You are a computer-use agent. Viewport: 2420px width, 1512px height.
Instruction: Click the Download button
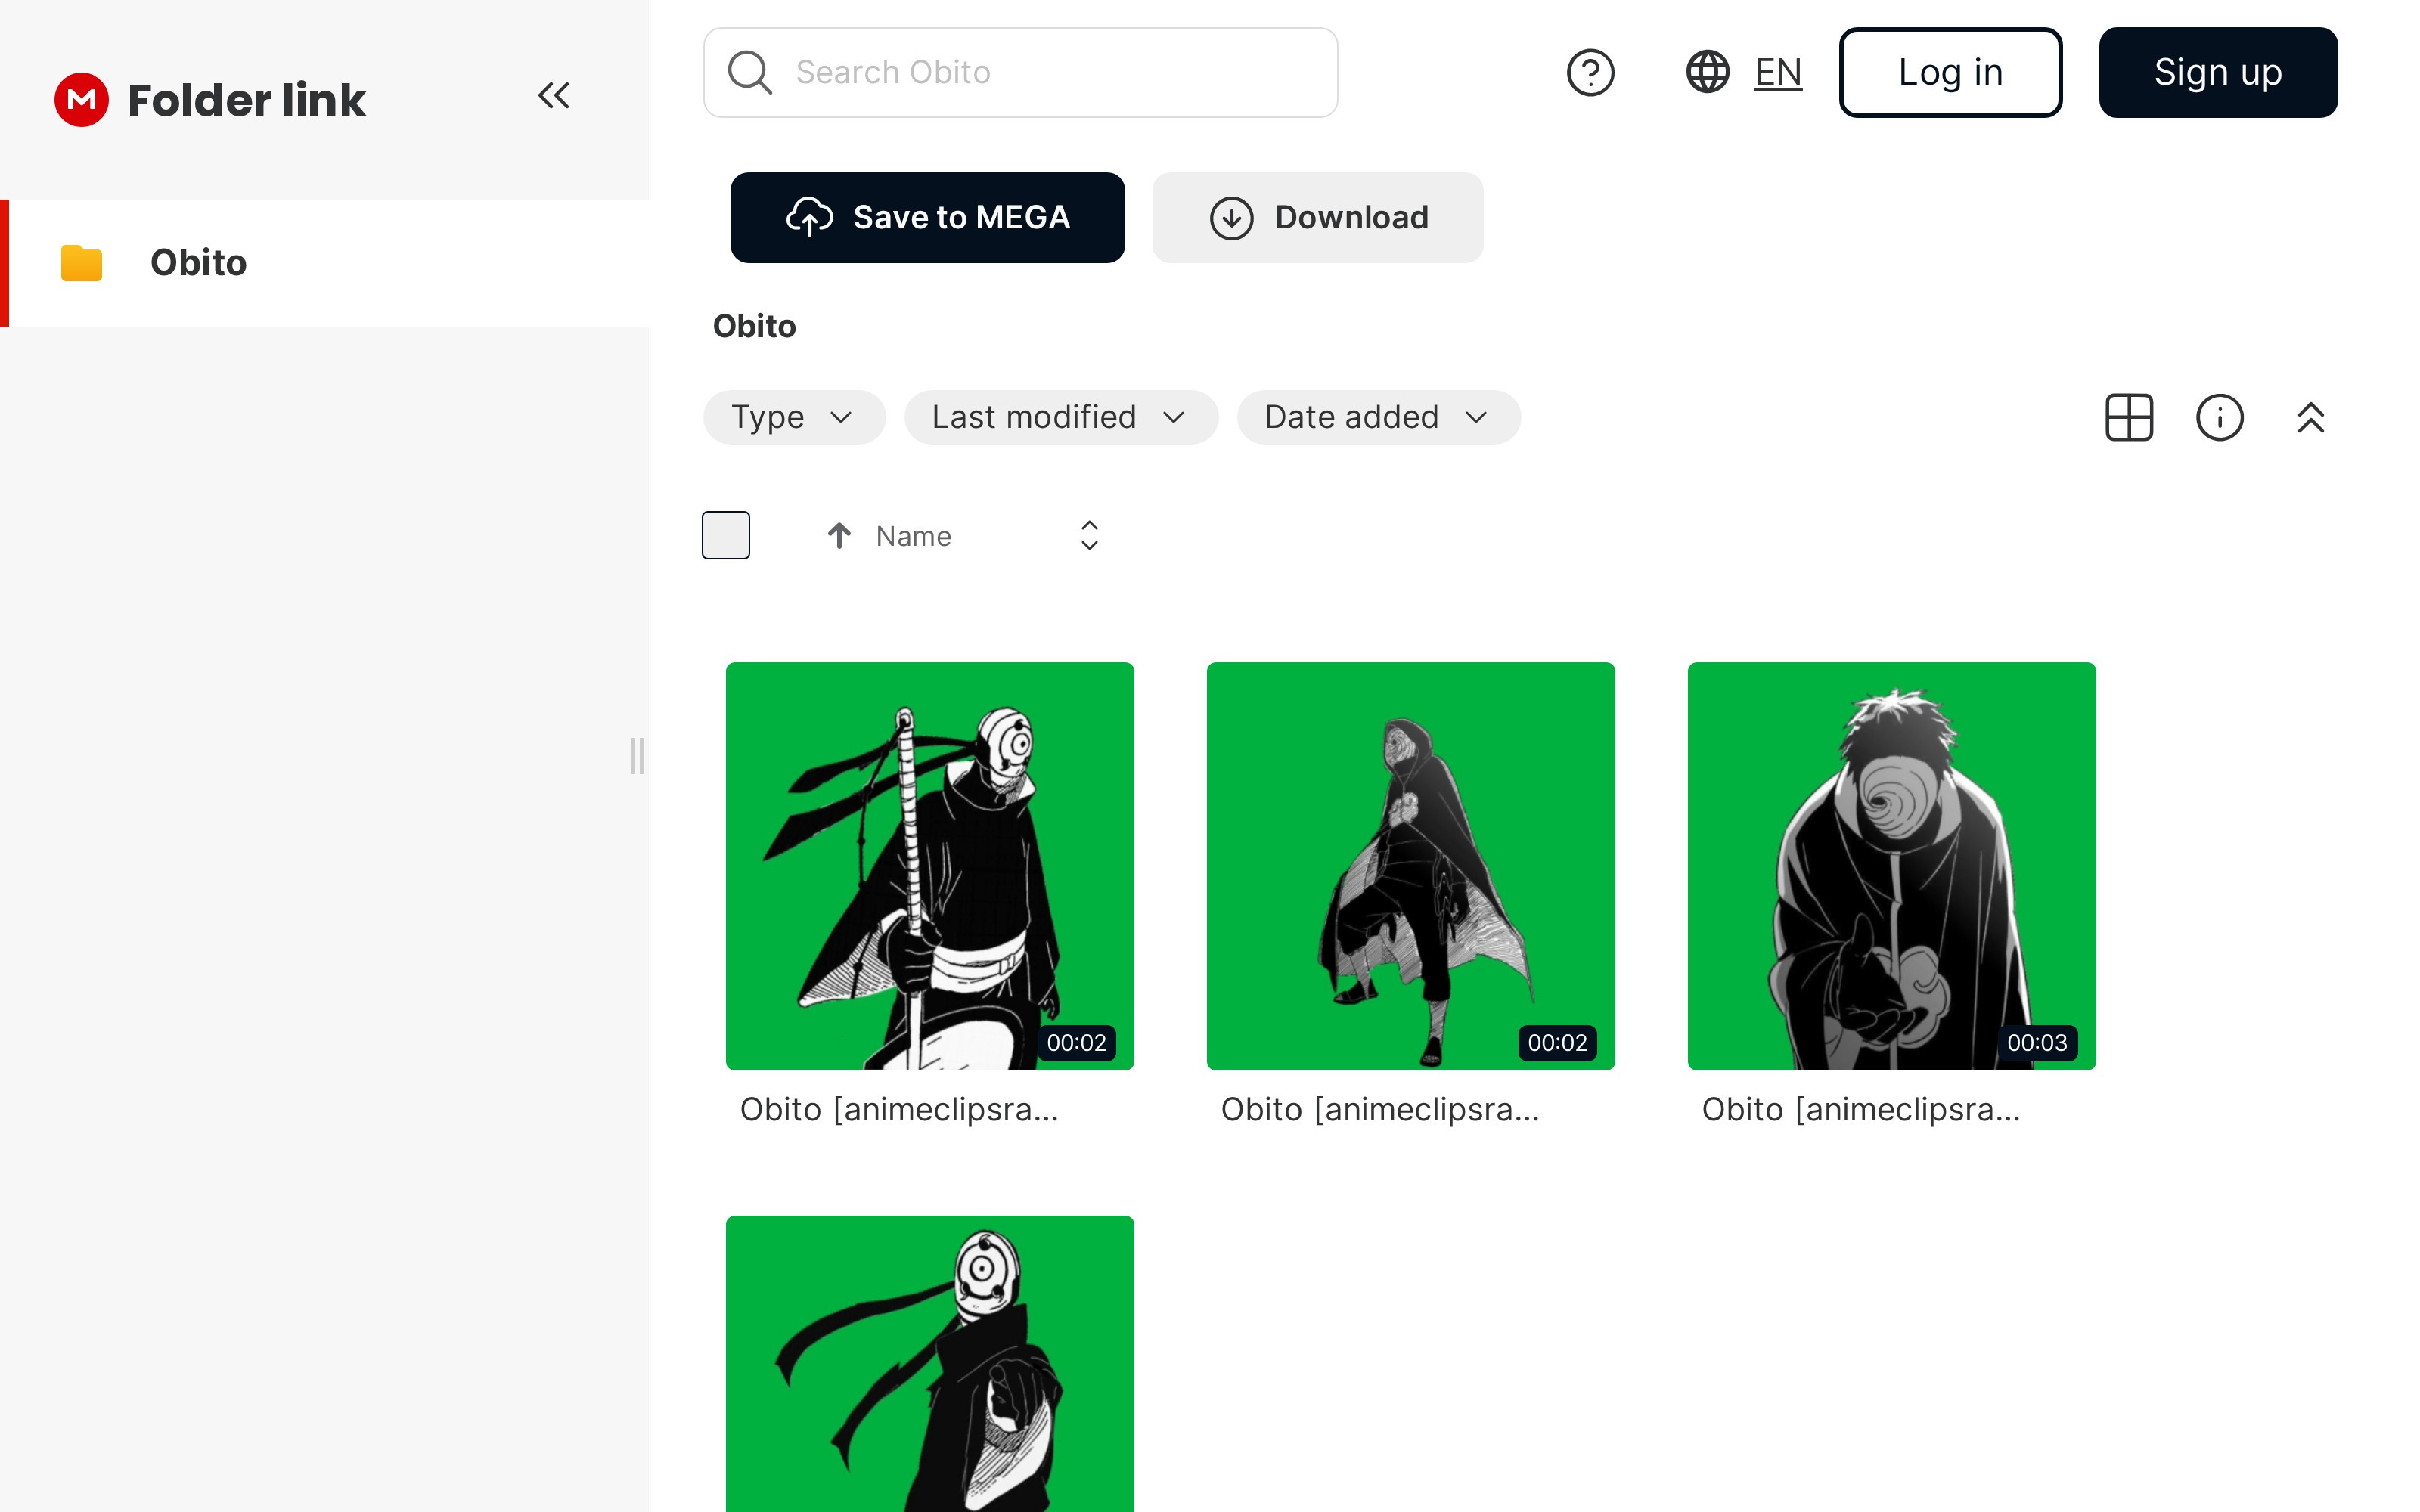pos(1317,217)
